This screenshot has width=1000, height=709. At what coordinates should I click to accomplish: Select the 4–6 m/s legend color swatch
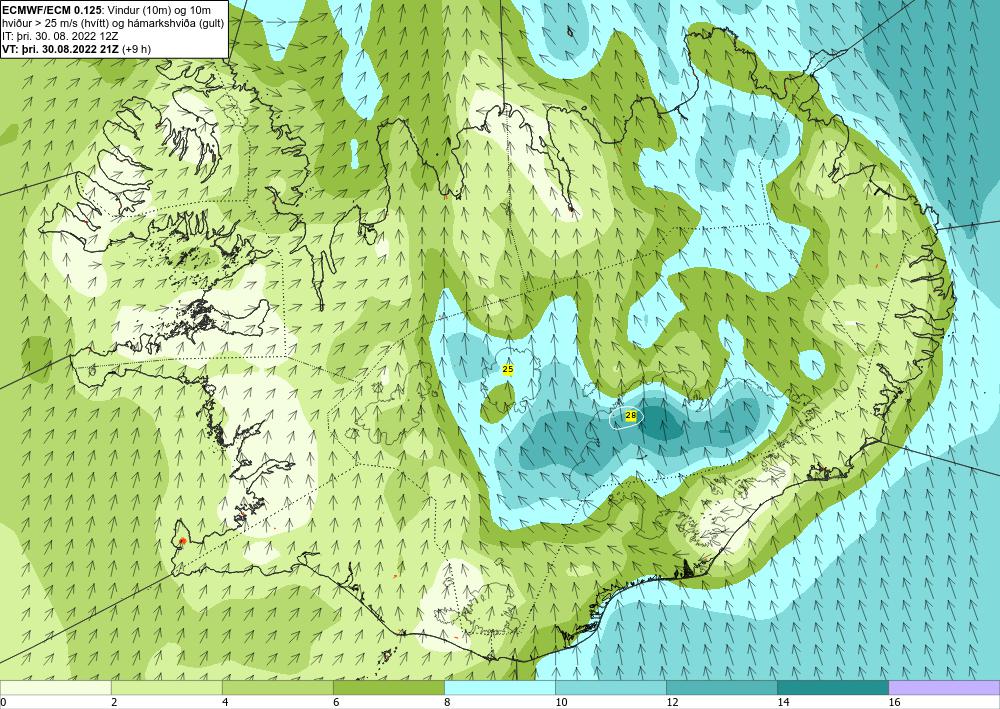[277, 687]
